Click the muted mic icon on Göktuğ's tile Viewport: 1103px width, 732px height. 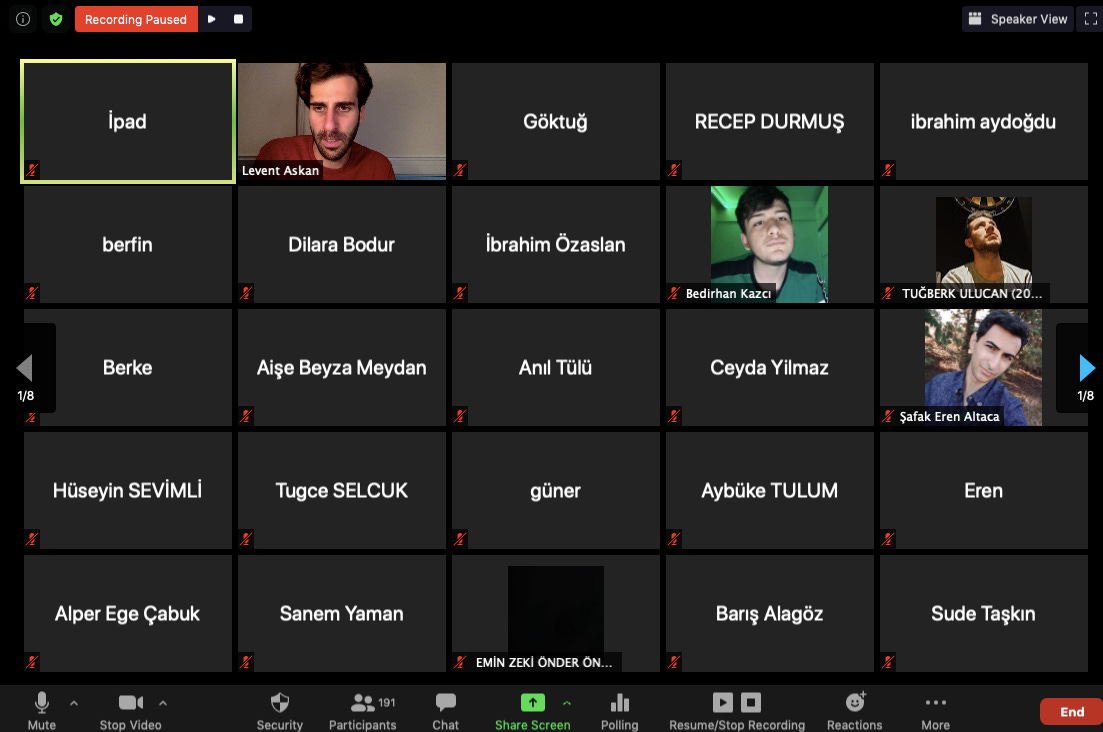pos(460,169)
